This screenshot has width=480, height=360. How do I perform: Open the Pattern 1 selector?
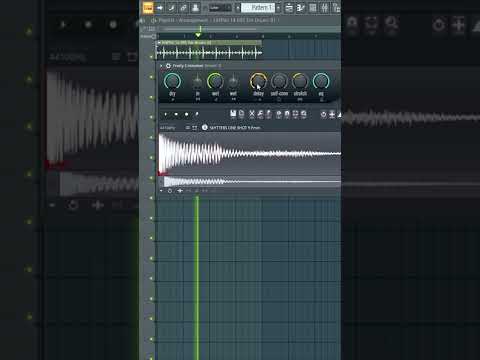tap(258, 8)
